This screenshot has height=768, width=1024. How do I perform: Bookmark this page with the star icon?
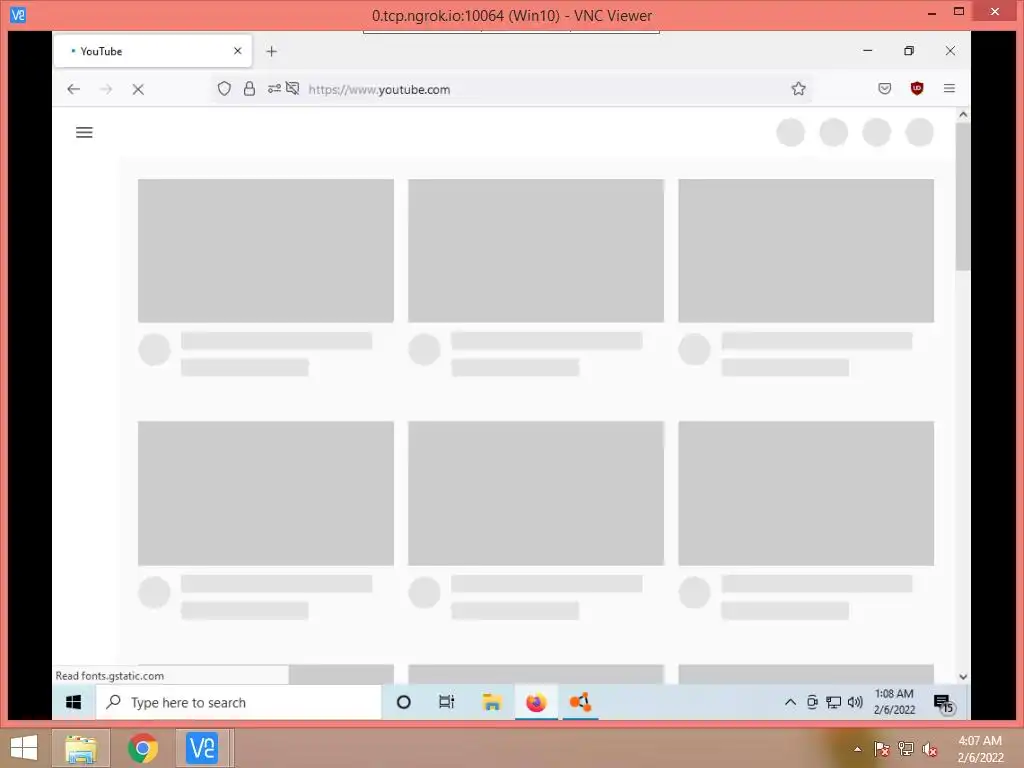(x=798, y=89)
